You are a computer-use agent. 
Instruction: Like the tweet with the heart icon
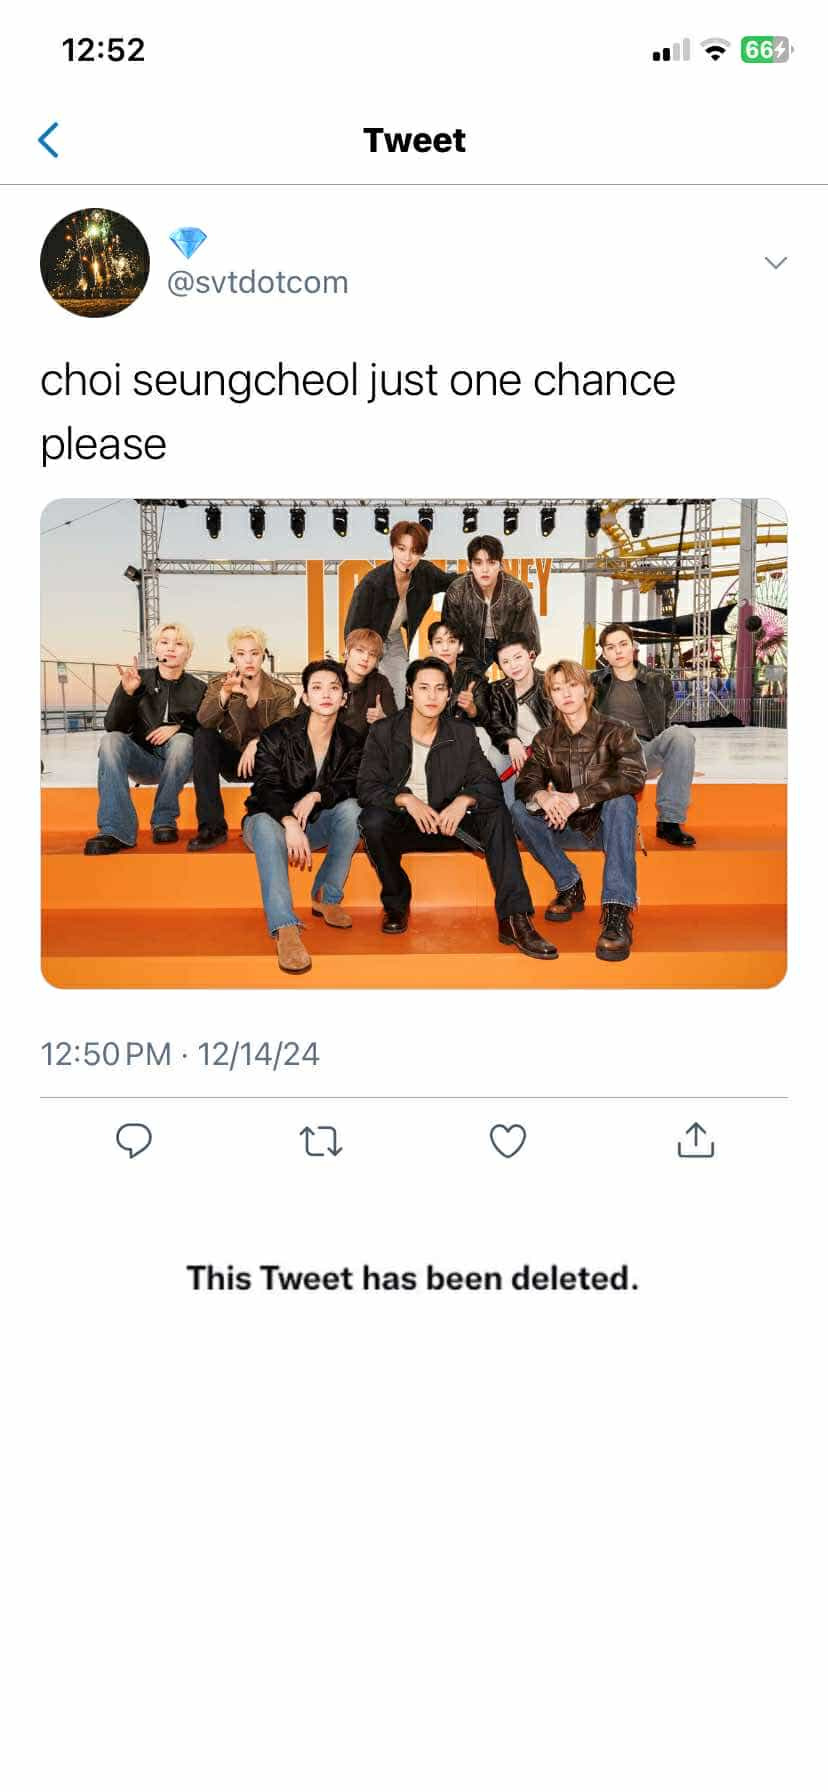click(x=508, y=1141)
